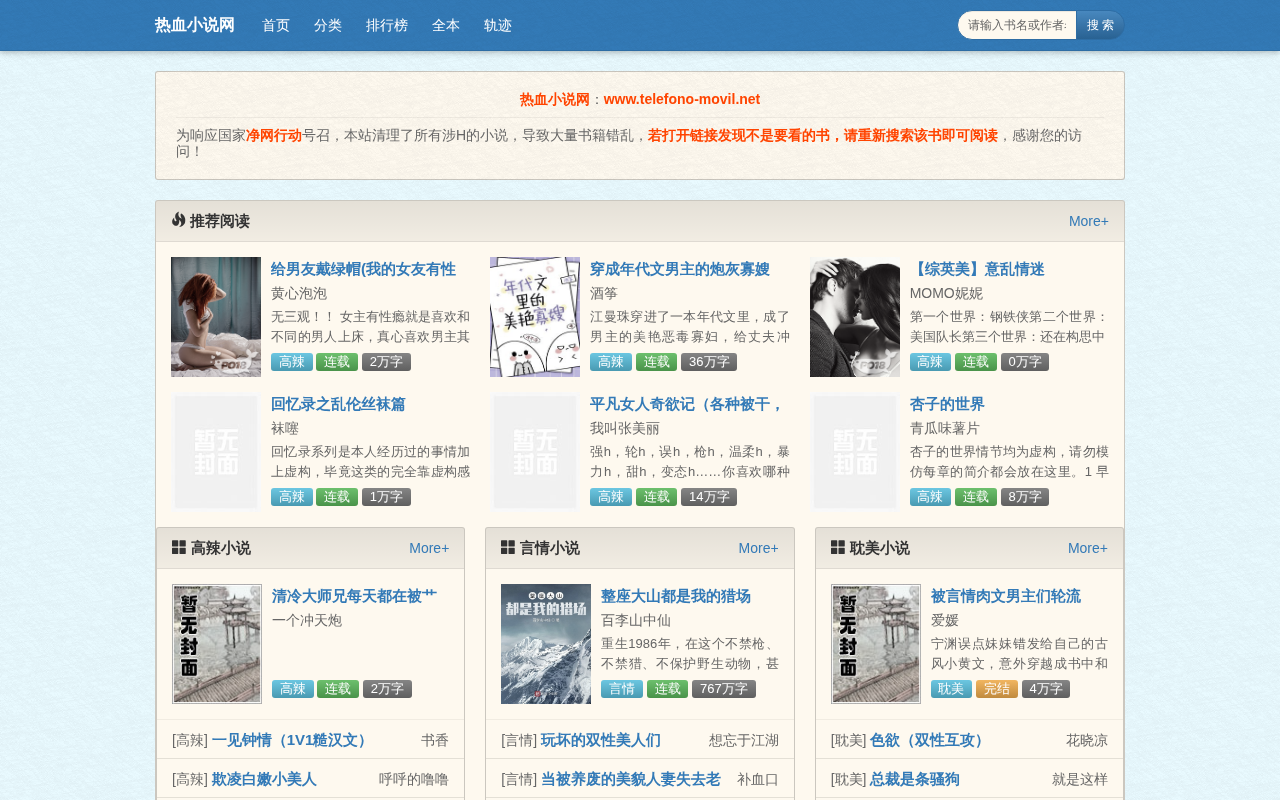Open More+ link in 推荐阅读 section
Viewport: 1280px width, 800px height.
tap(1089, 221)
